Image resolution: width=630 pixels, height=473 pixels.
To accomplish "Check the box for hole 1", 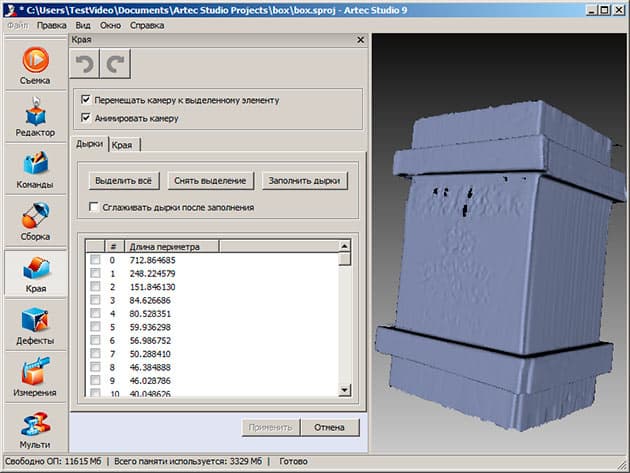I will click(x=95, y=273).
